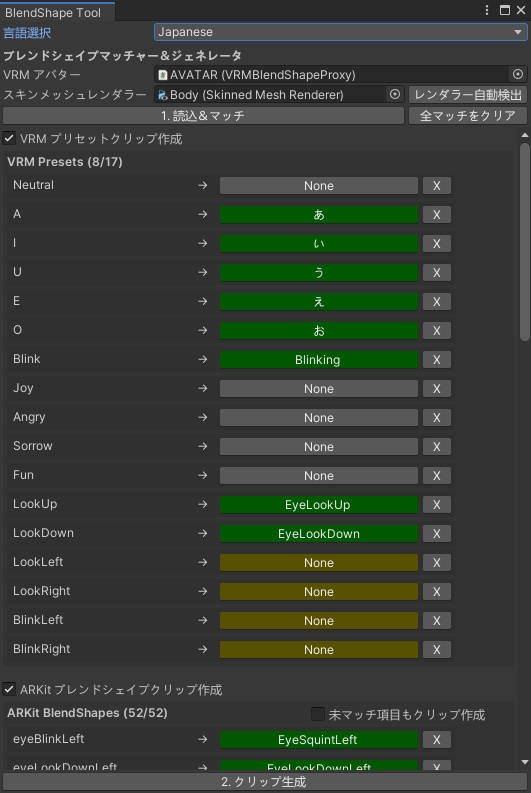
Task: Open the E selector showing え
Action: (319, 301)
